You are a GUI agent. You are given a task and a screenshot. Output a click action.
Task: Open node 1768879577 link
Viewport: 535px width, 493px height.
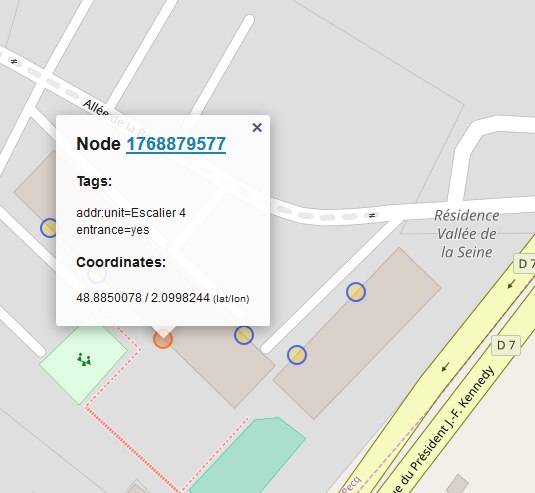click(176, 144)
